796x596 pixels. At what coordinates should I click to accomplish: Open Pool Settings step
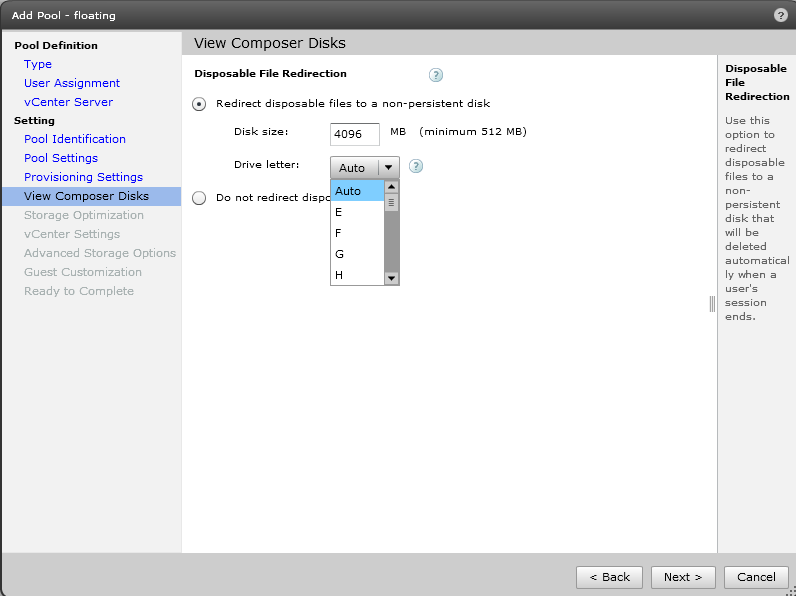[x=60, y=158]
